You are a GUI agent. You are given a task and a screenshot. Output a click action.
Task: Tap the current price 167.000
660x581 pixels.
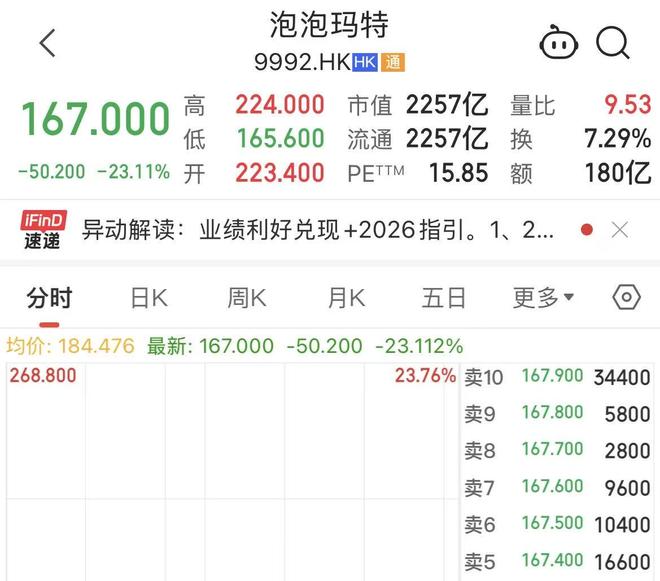click(96, 119)
